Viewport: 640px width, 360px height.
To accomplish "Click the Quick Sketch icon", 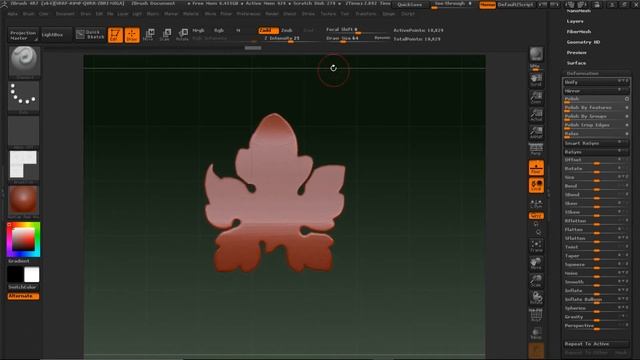I will (91, 35).
